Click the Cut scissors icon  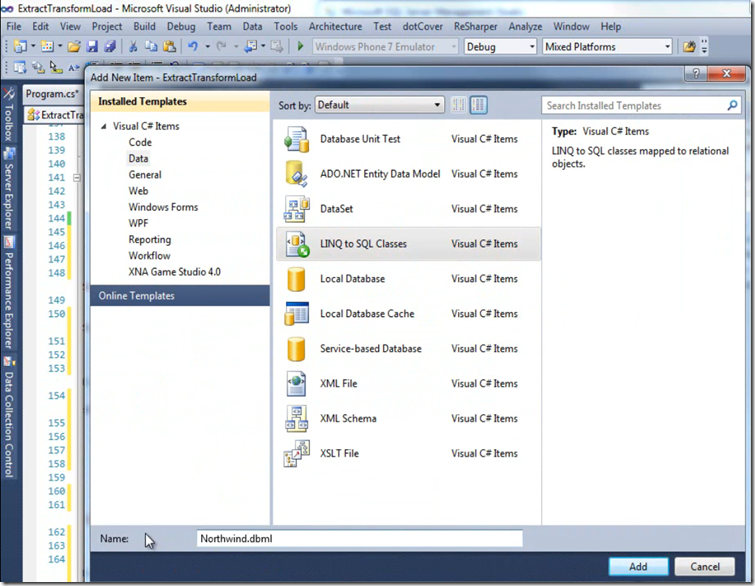coord(133,47)
